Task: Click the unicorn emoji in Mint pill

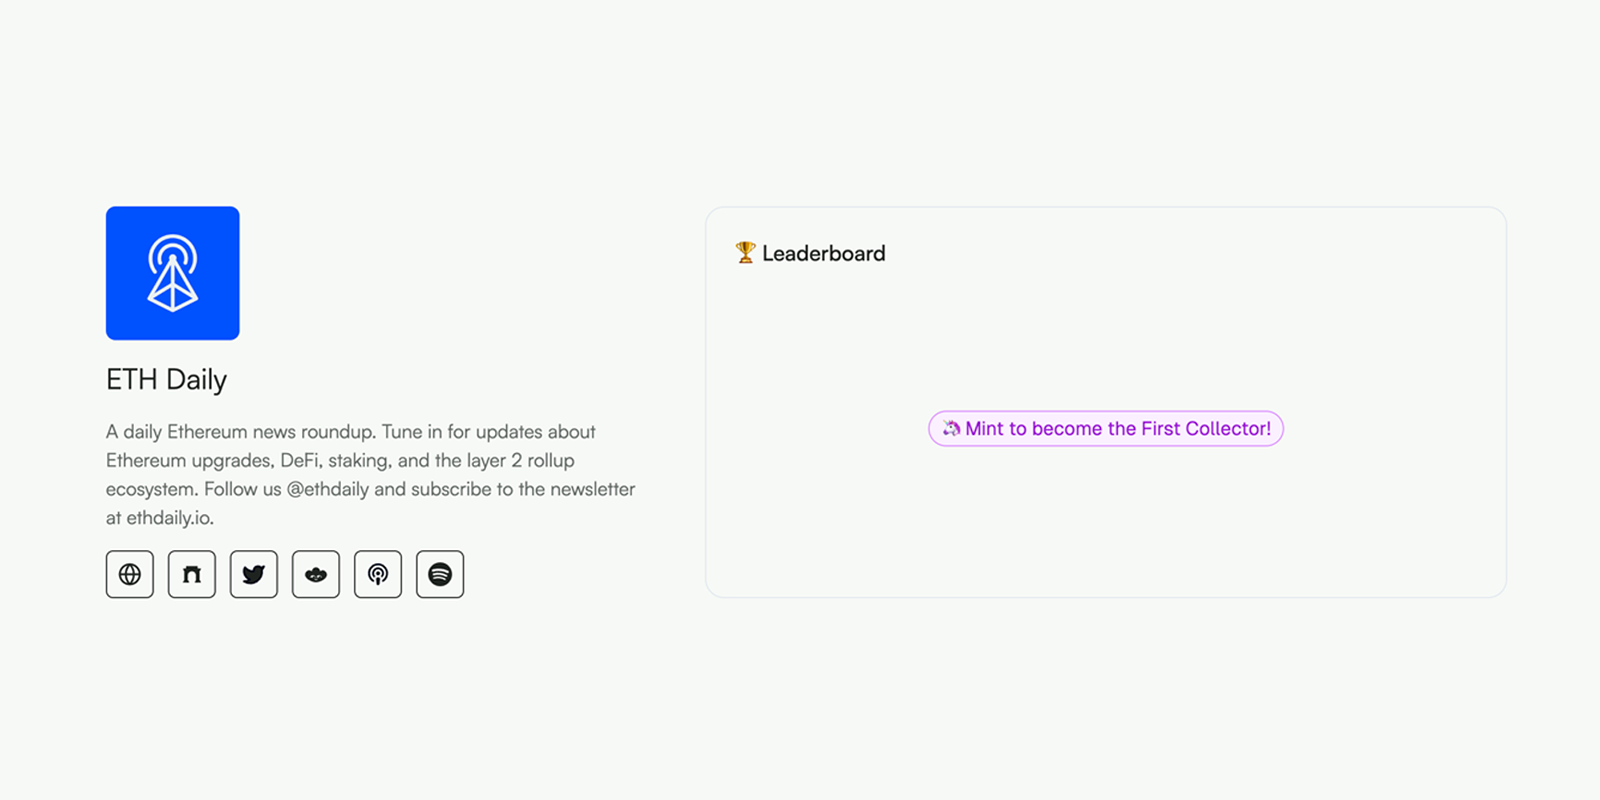Action: (x=951, y=428)
